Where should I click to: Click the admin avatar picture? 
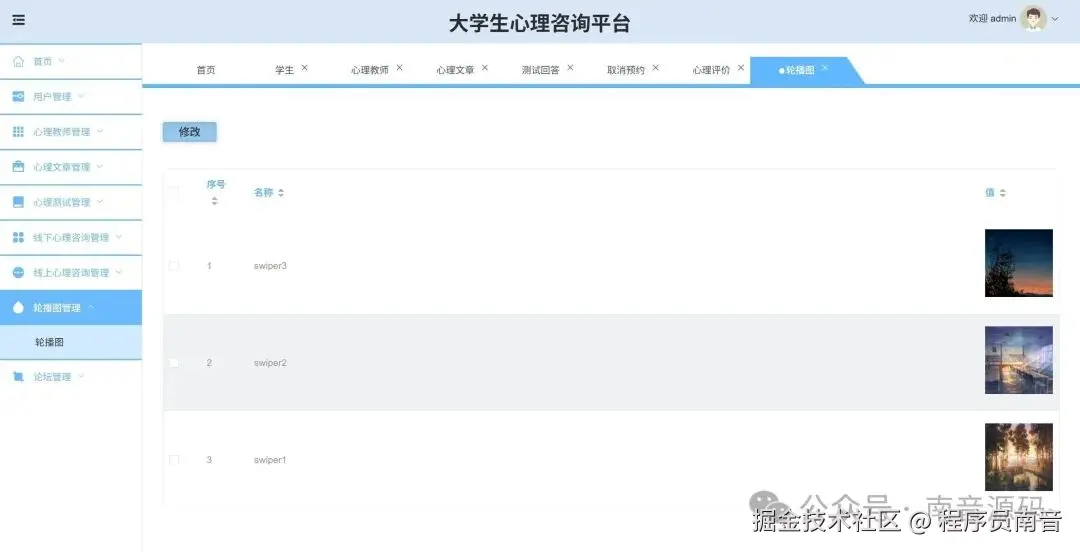tap(1033, 19)
